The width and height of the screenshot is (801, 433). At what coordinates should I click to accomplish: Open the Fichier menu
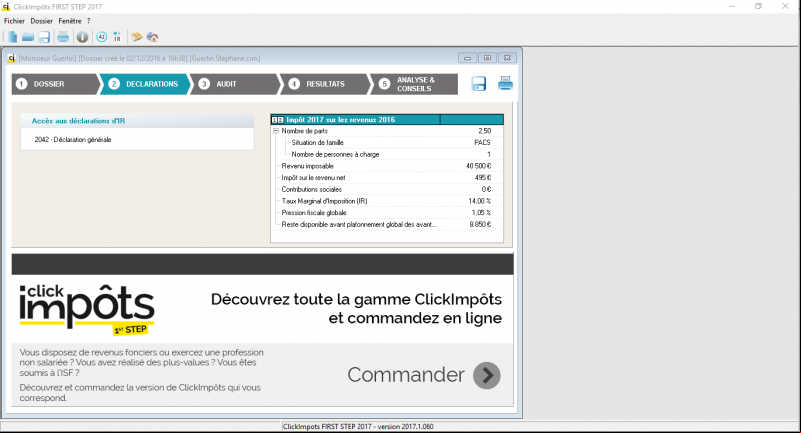point(14,21)
